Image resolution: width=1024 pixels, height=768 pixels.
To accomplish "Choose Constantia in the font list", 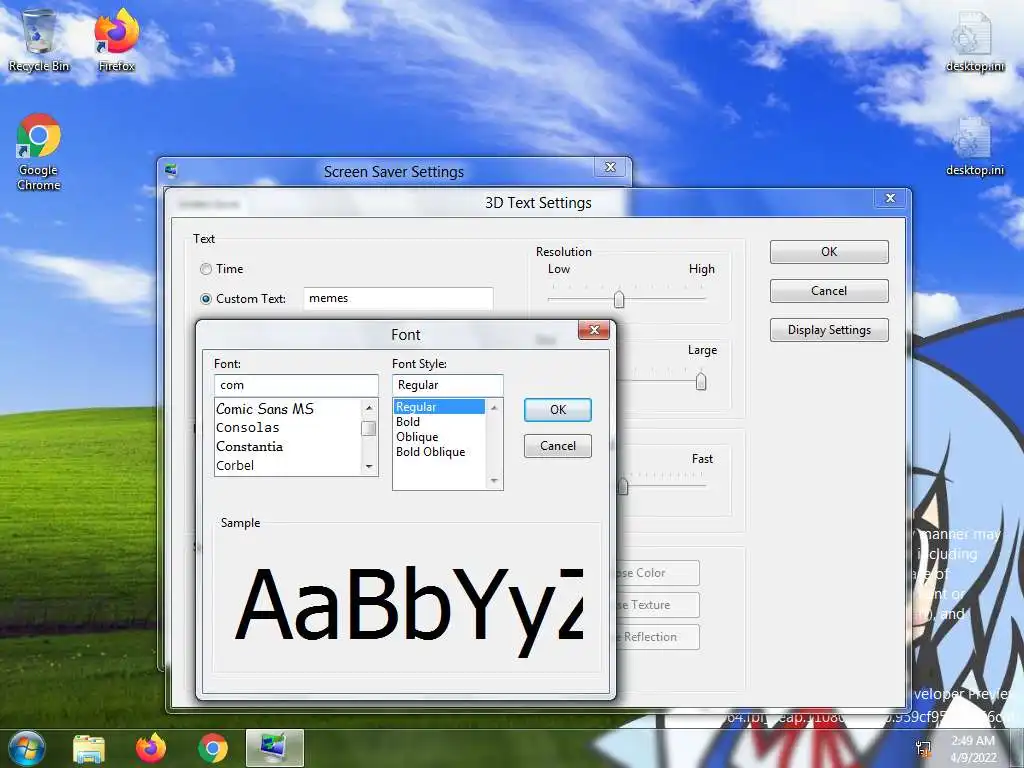I will click(x=287, y=447).
